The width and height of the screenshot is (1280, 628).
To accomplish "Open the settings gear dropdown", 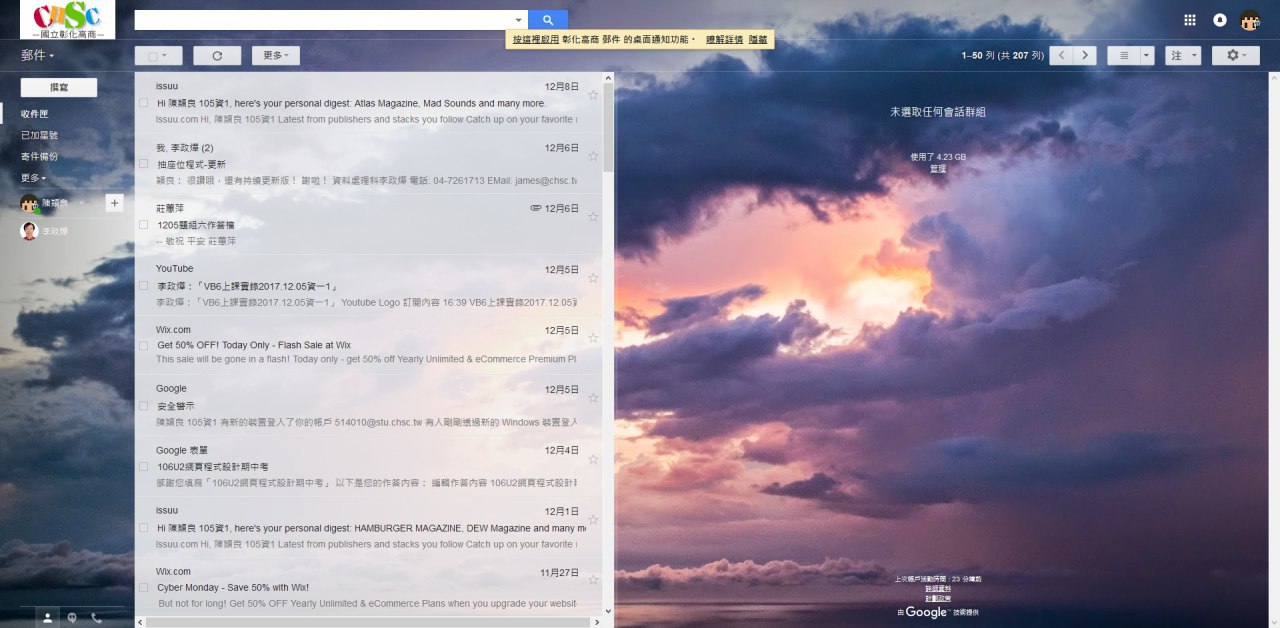I will [x=1235, y=56].
